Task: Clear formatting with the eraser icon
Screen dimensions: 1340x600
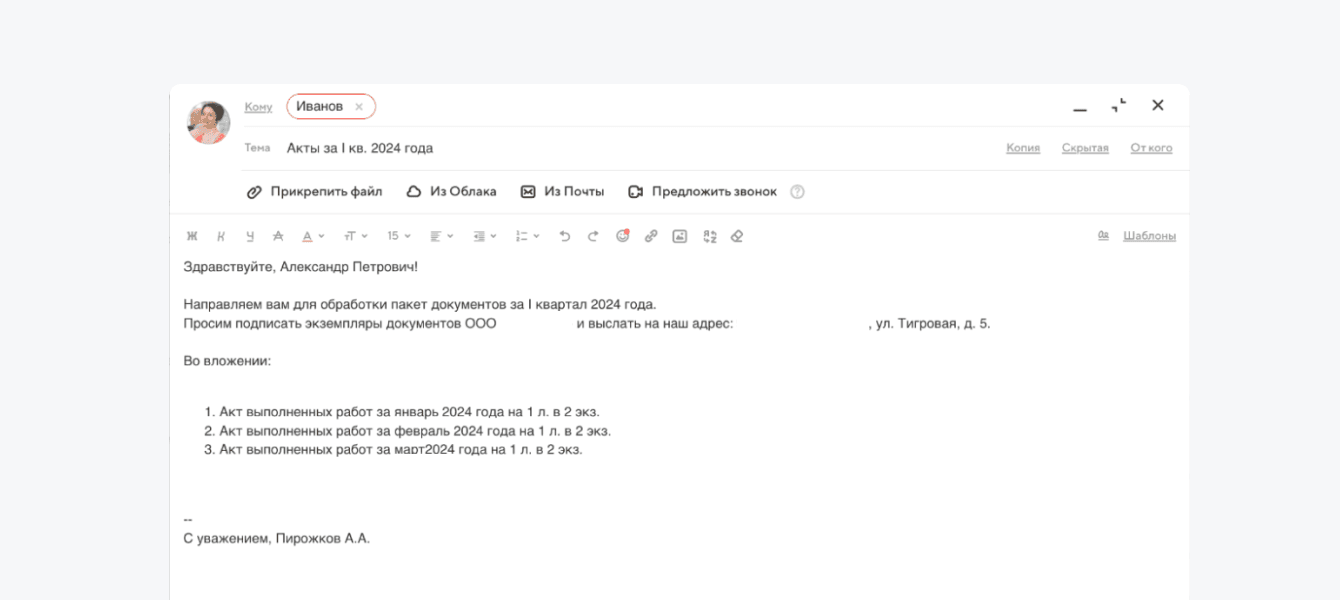Action: (x=737, y=236)
